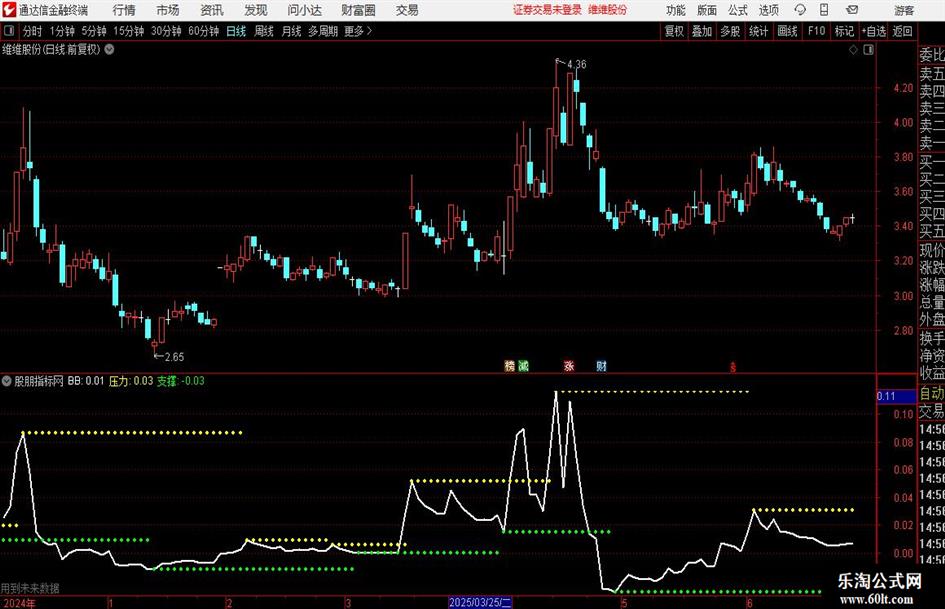Click the 画线 drawing tools button
Image resolution: width=945 pixels, height=609 pixels.
[788, 31]
